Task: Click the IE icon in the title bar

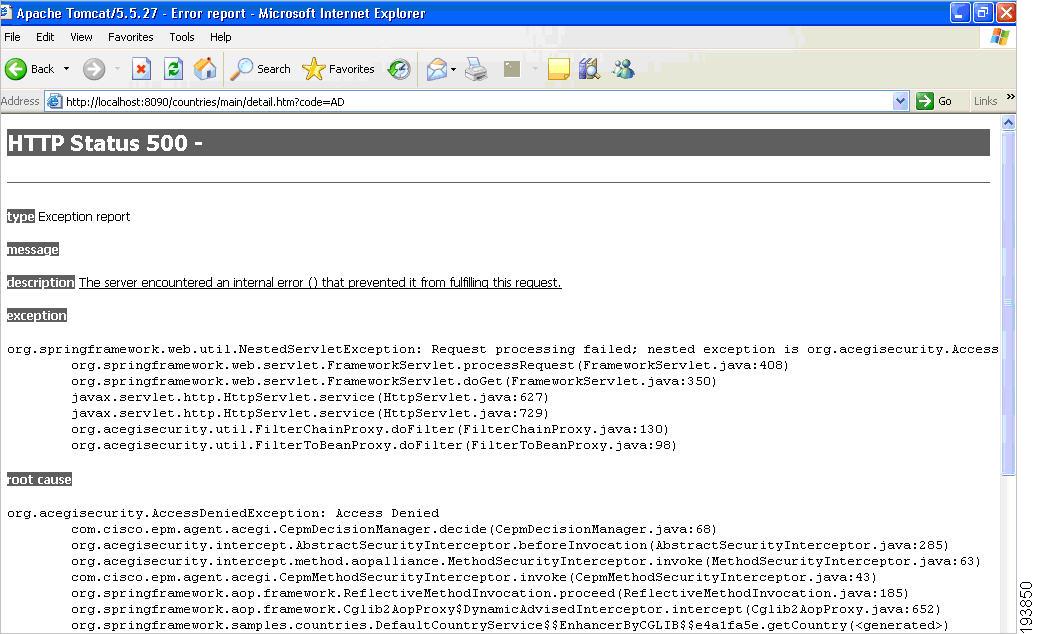Action: (x=6, y=12)
